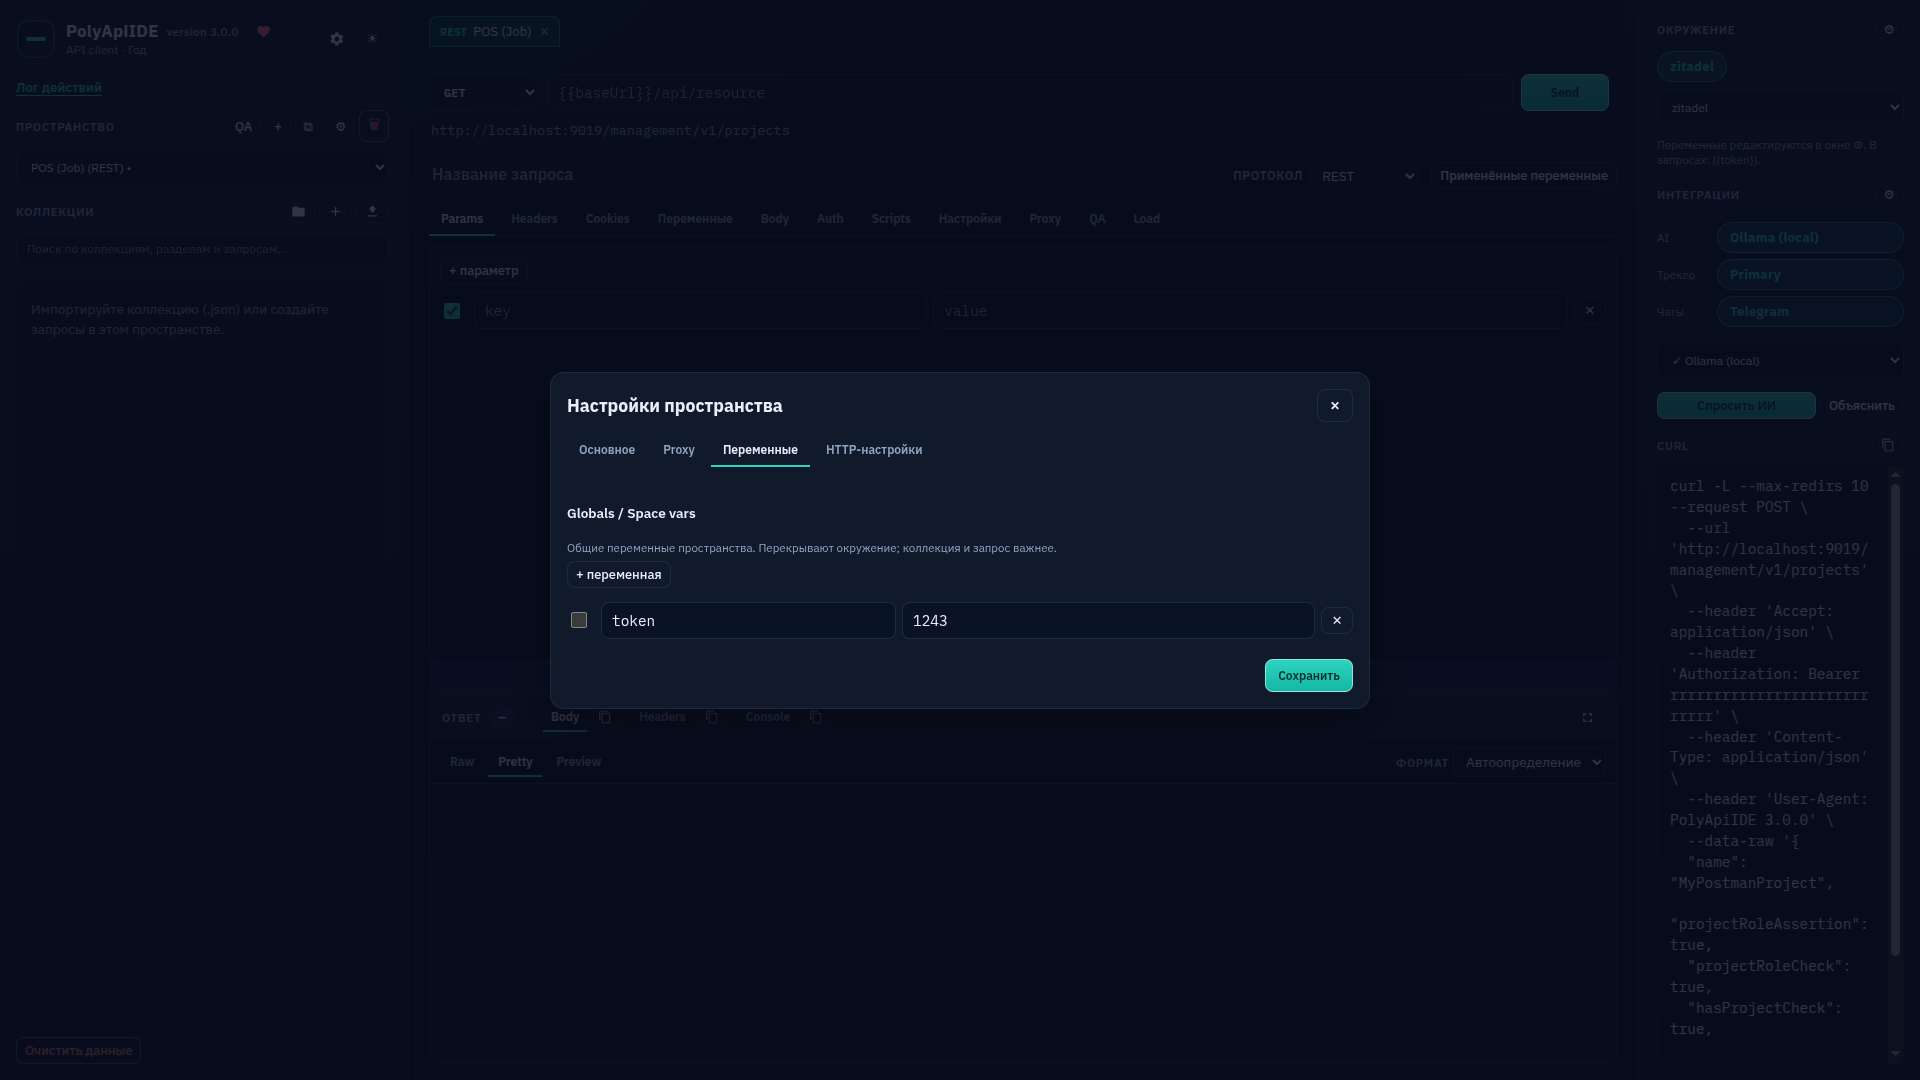Enable the token variable checkbox

click(x=578, y=620)
